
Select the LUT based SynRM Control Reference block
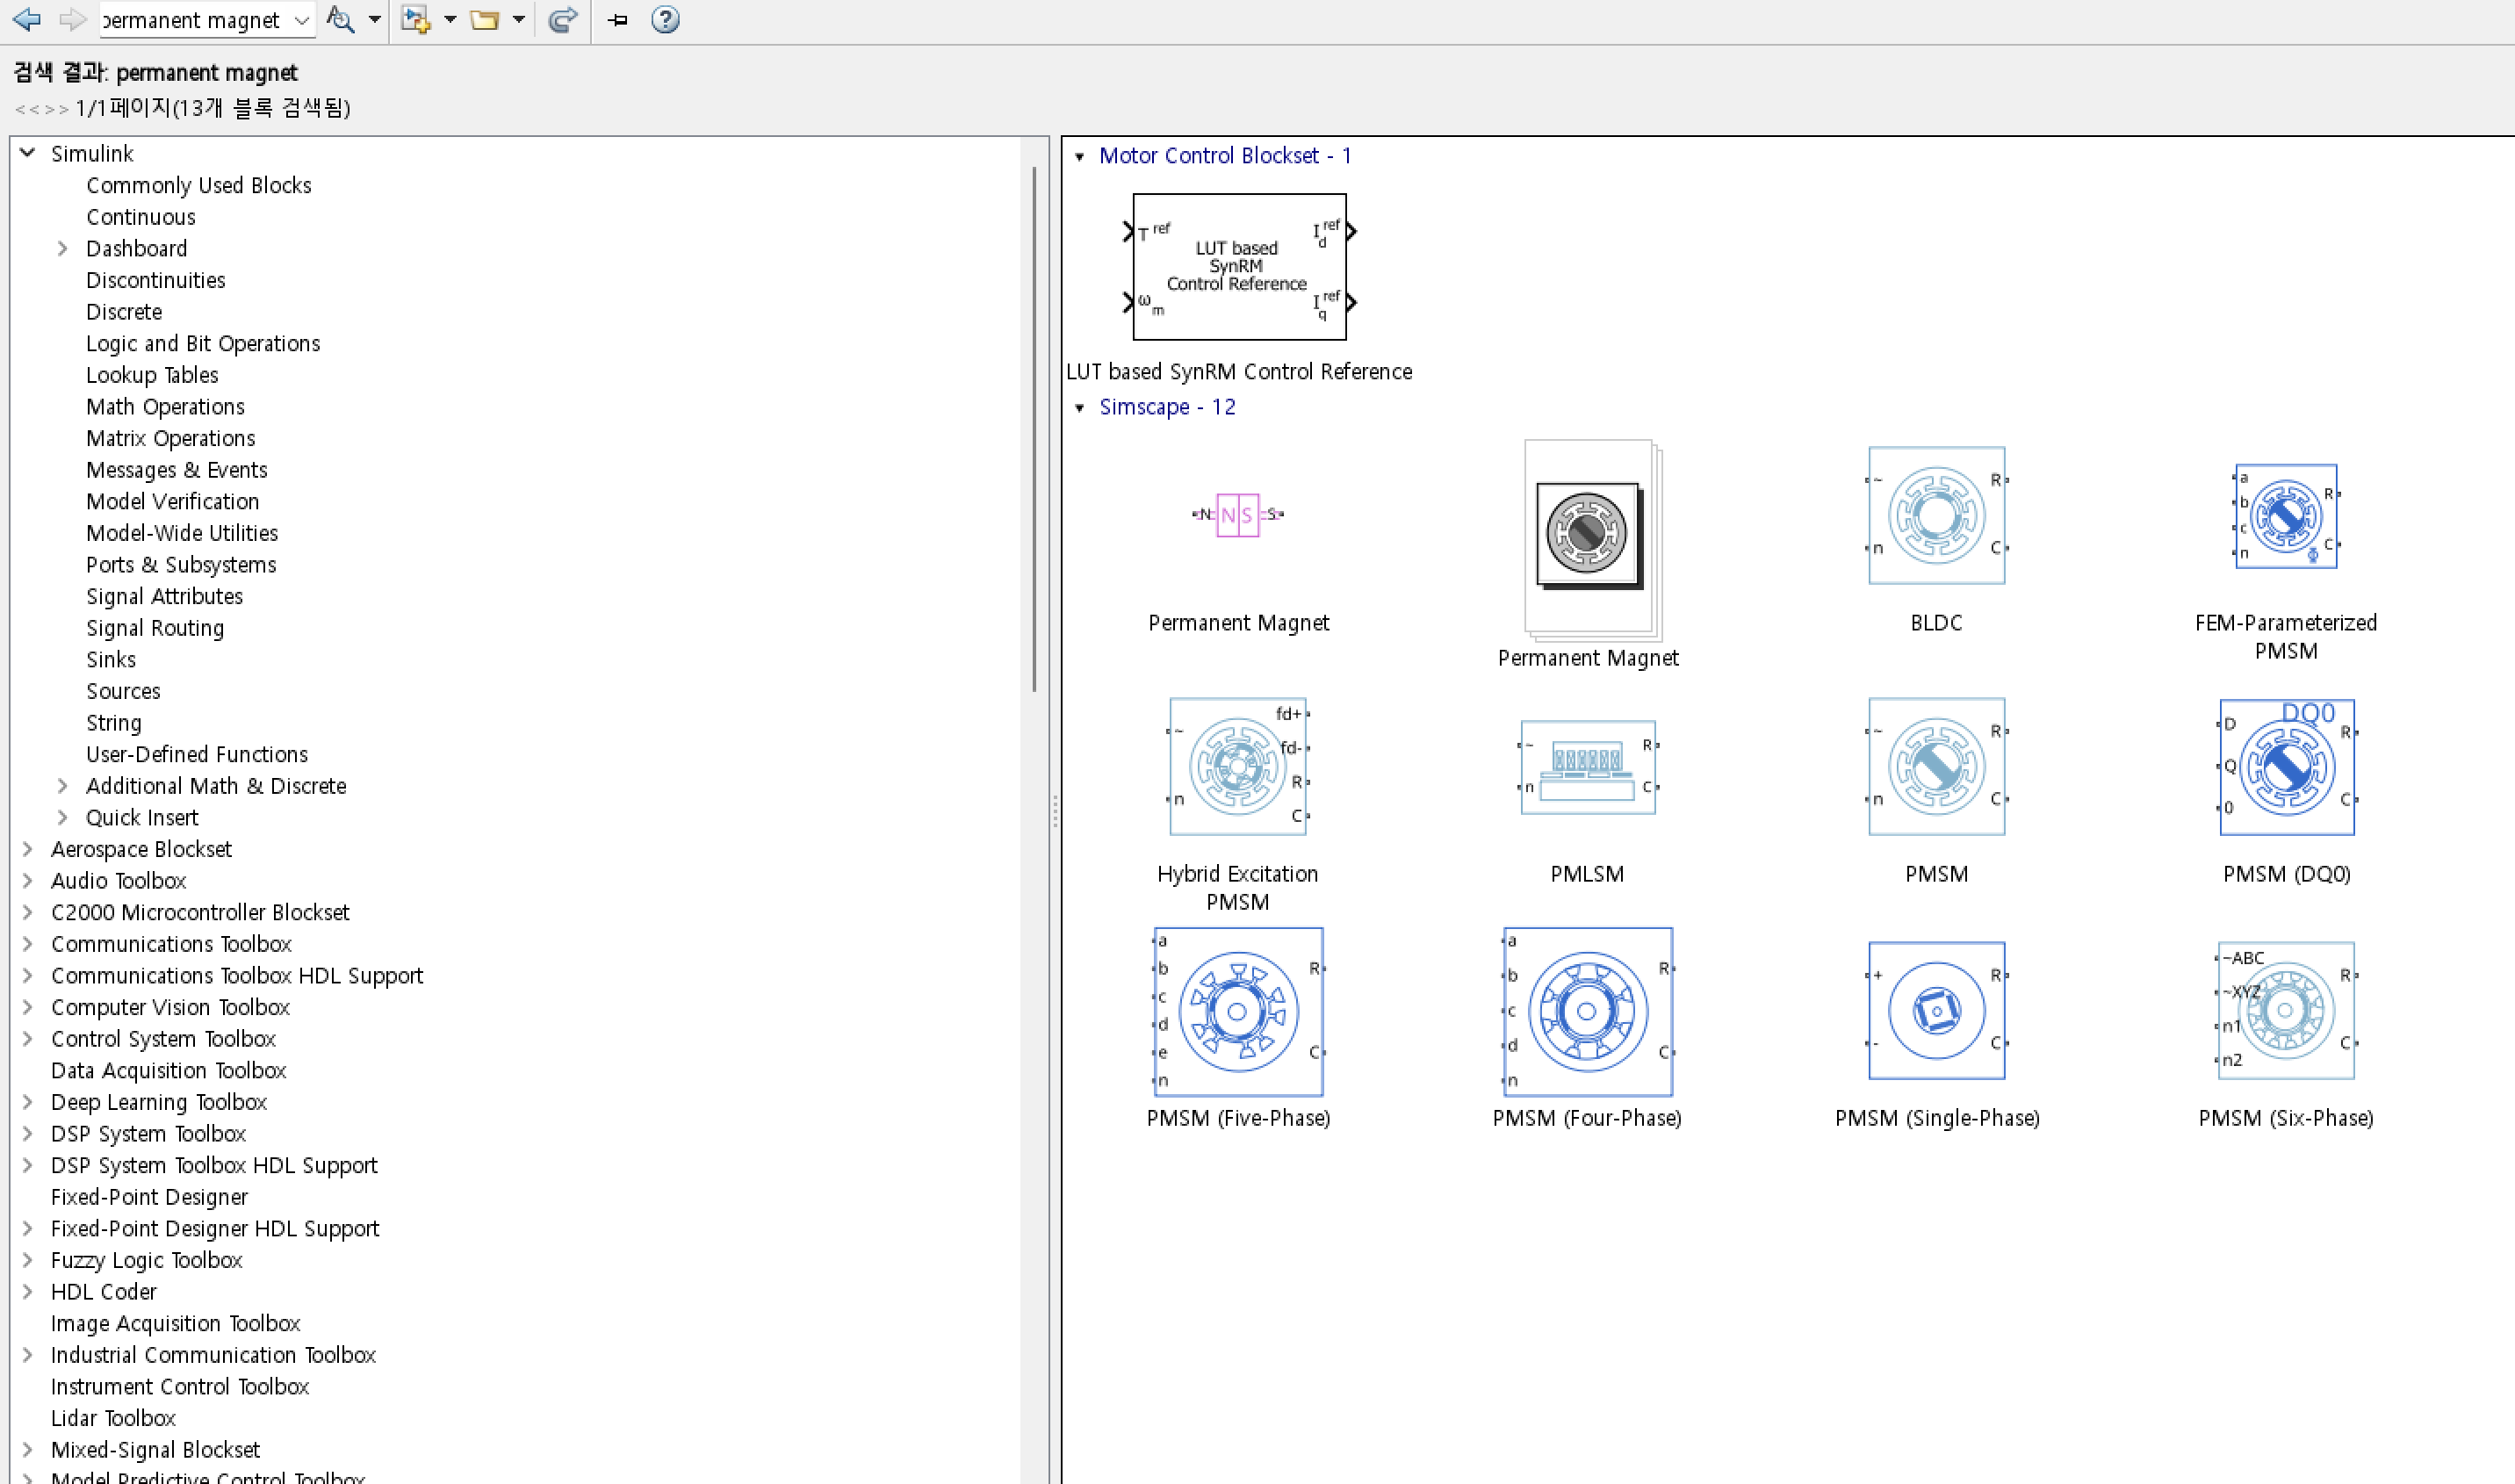[1239, 267]
